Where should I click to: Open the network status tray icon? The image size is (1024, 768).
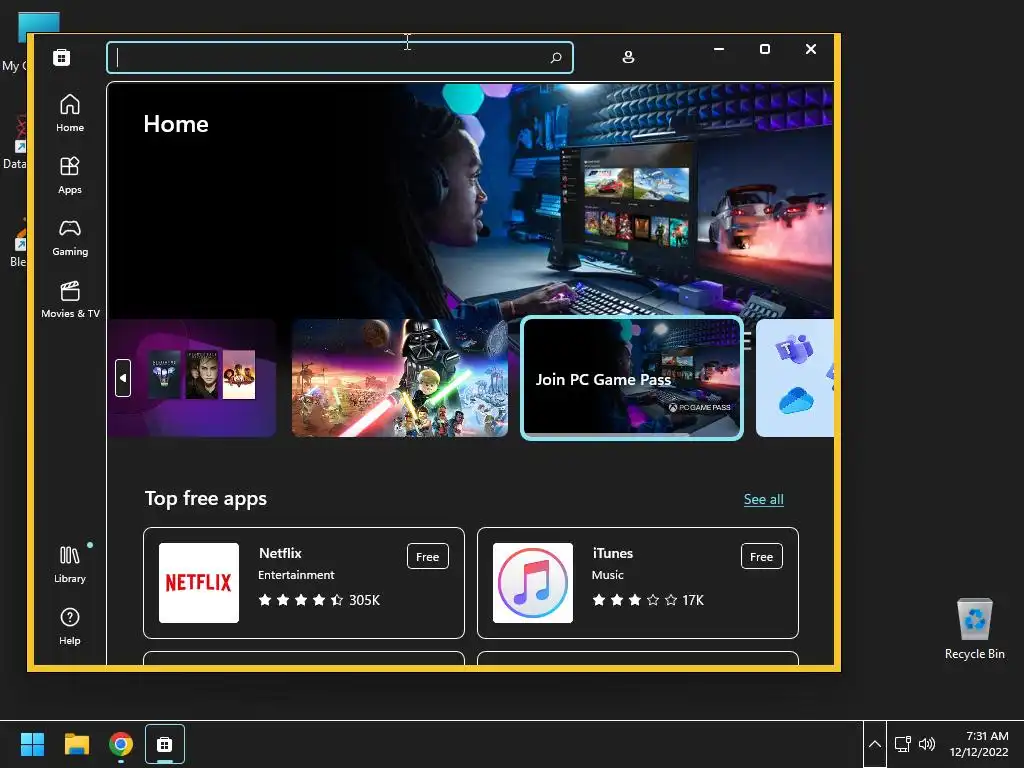click(x=903, y=744)
